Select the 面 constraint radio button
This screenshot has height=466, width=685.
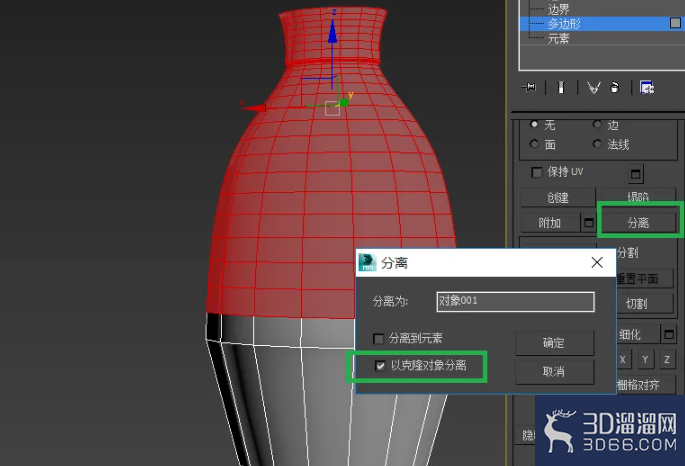534,144
